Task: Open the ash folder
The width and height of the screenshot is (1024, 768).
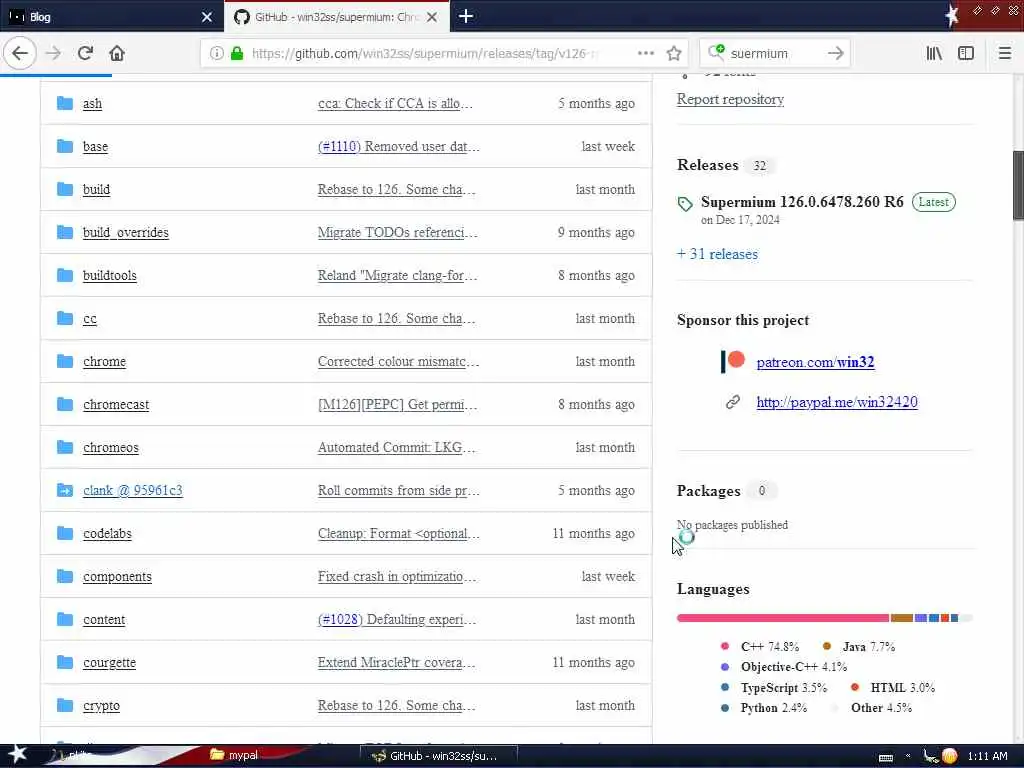Action: (x=92, y=103)
